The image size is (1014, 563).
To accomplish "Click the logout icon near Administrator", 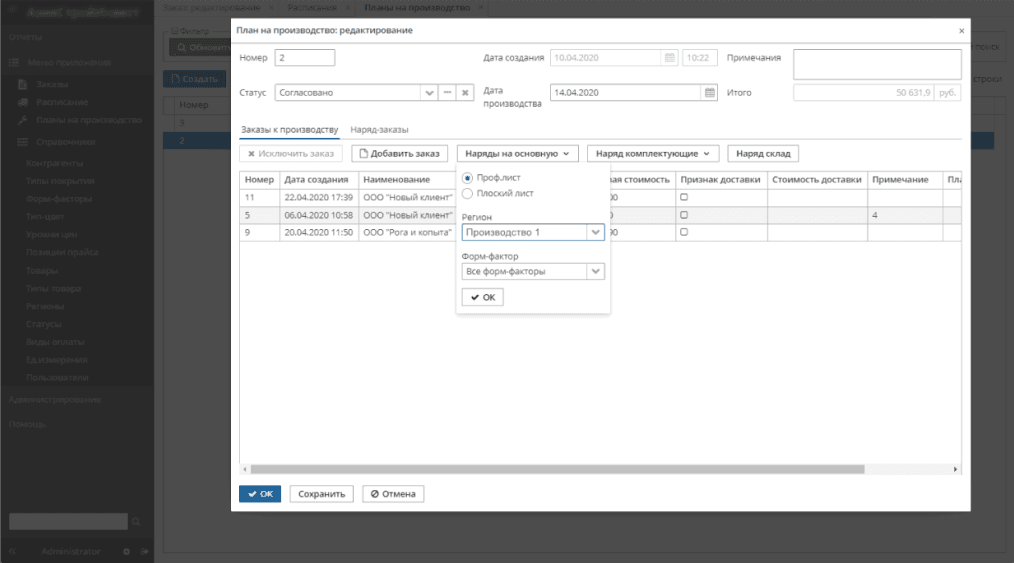I will pyautogui.click(x=145, y=551).
